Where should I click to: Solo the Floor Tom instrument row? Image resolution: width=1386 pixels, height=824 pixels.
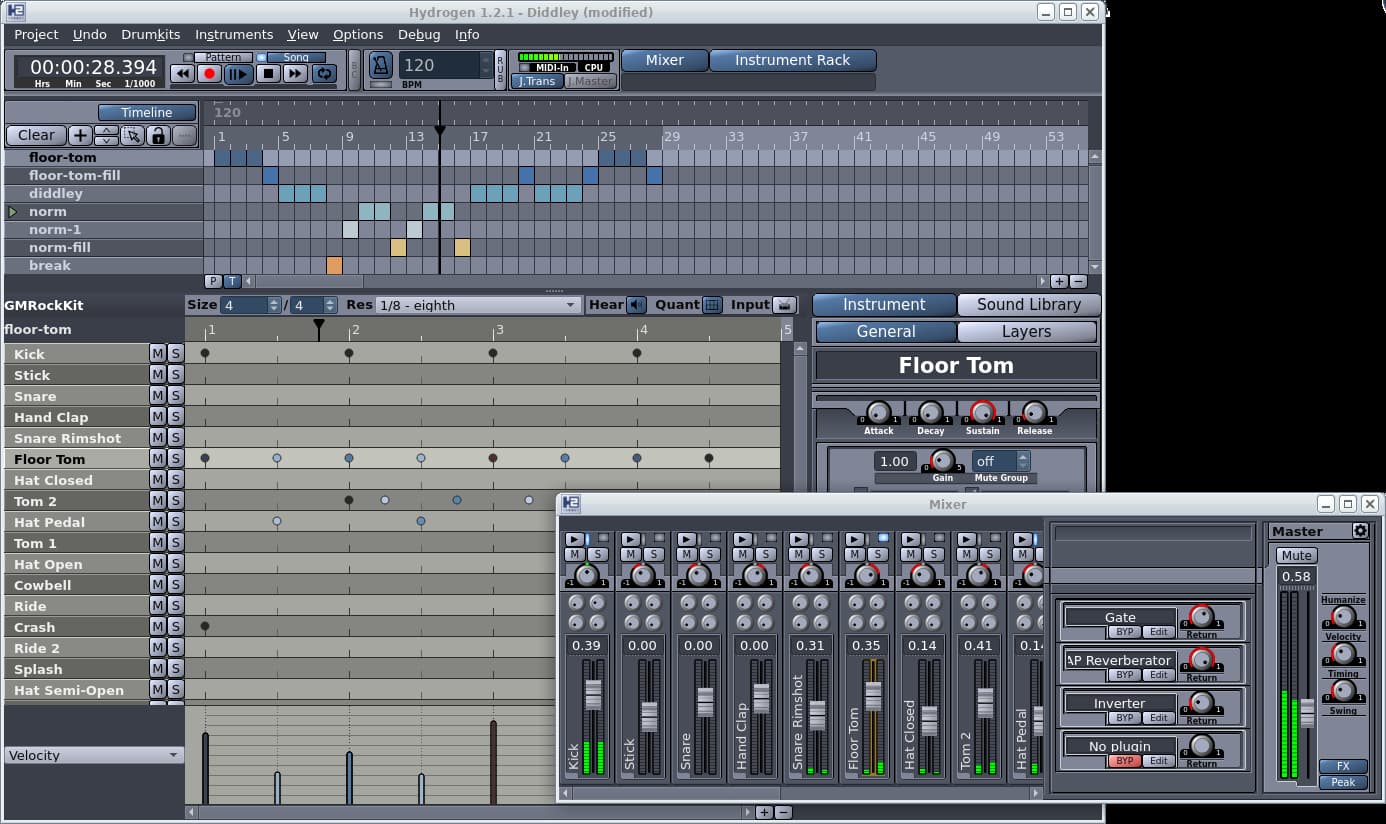(x=175, y=459)
